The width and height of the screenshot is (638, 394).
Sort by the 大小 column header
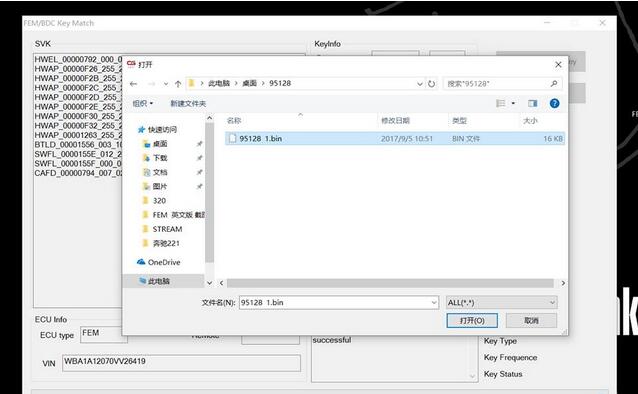click(x=530, y=120)
